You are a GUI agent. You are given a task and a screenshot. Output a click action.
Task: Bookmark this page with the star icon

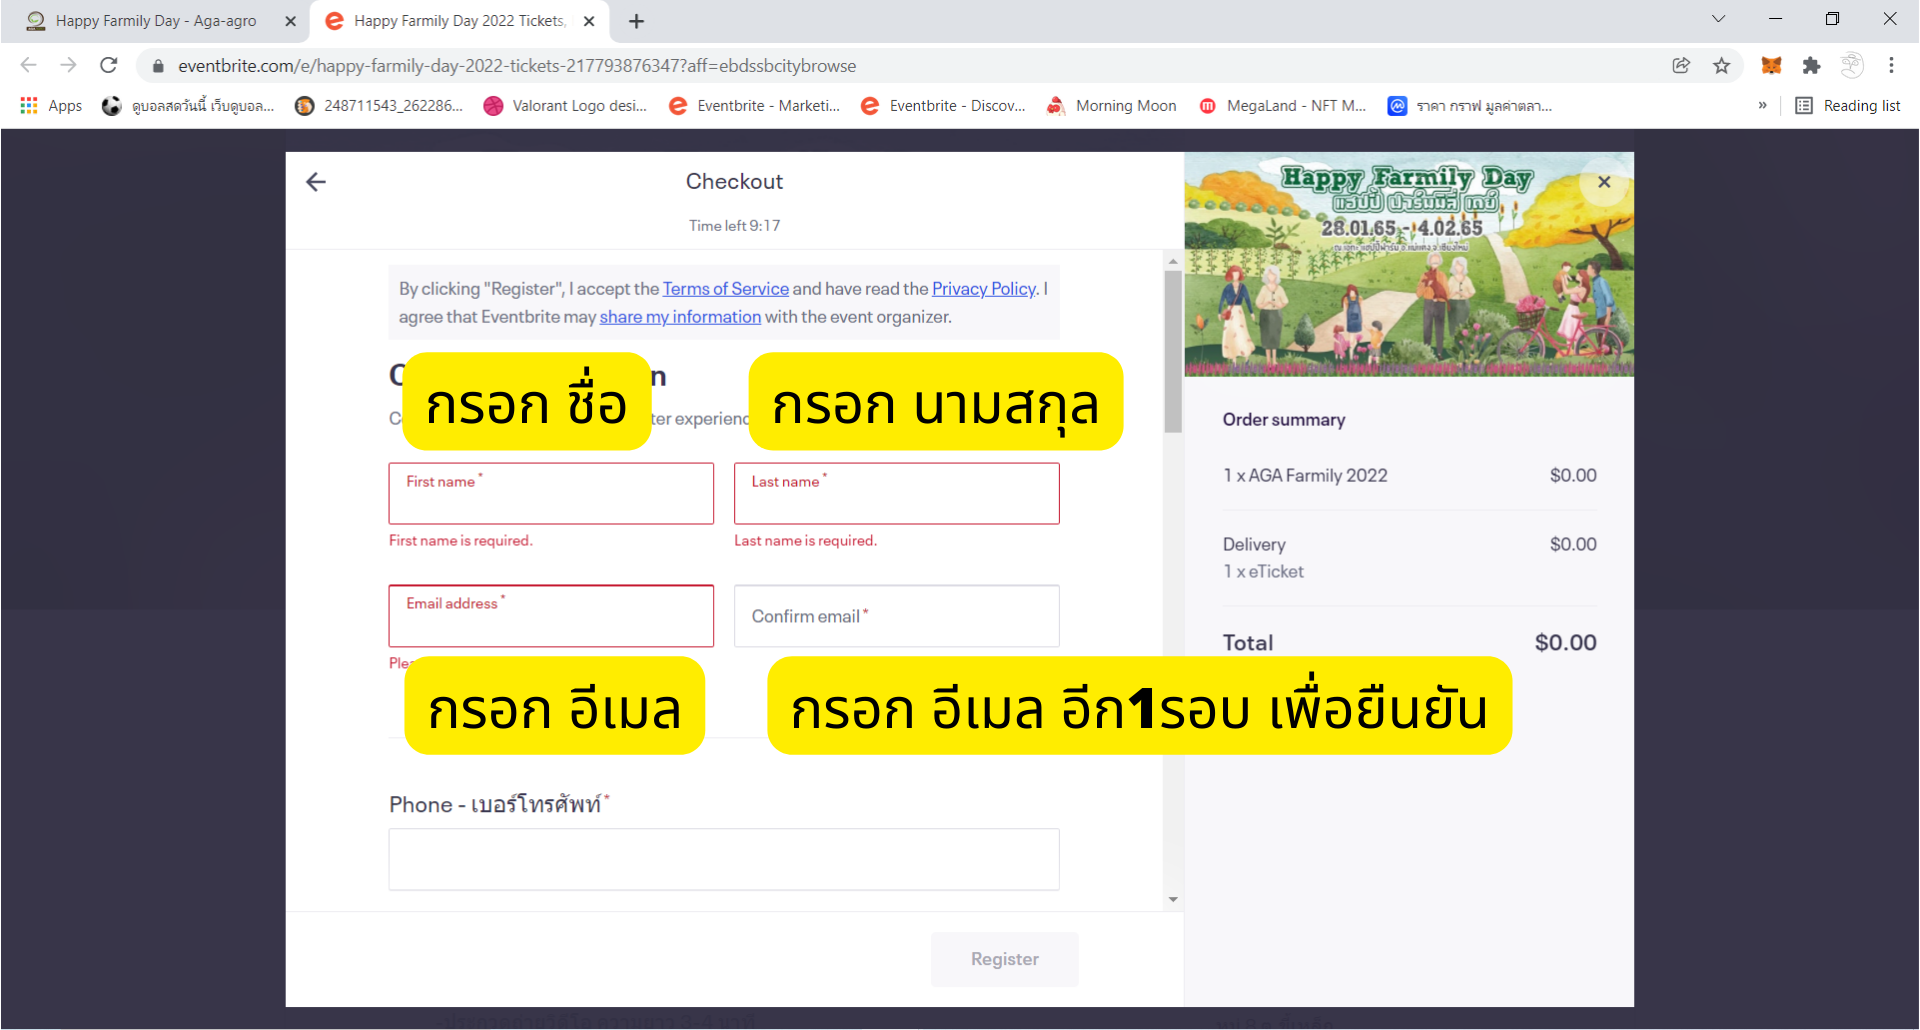coord(1721,66)
